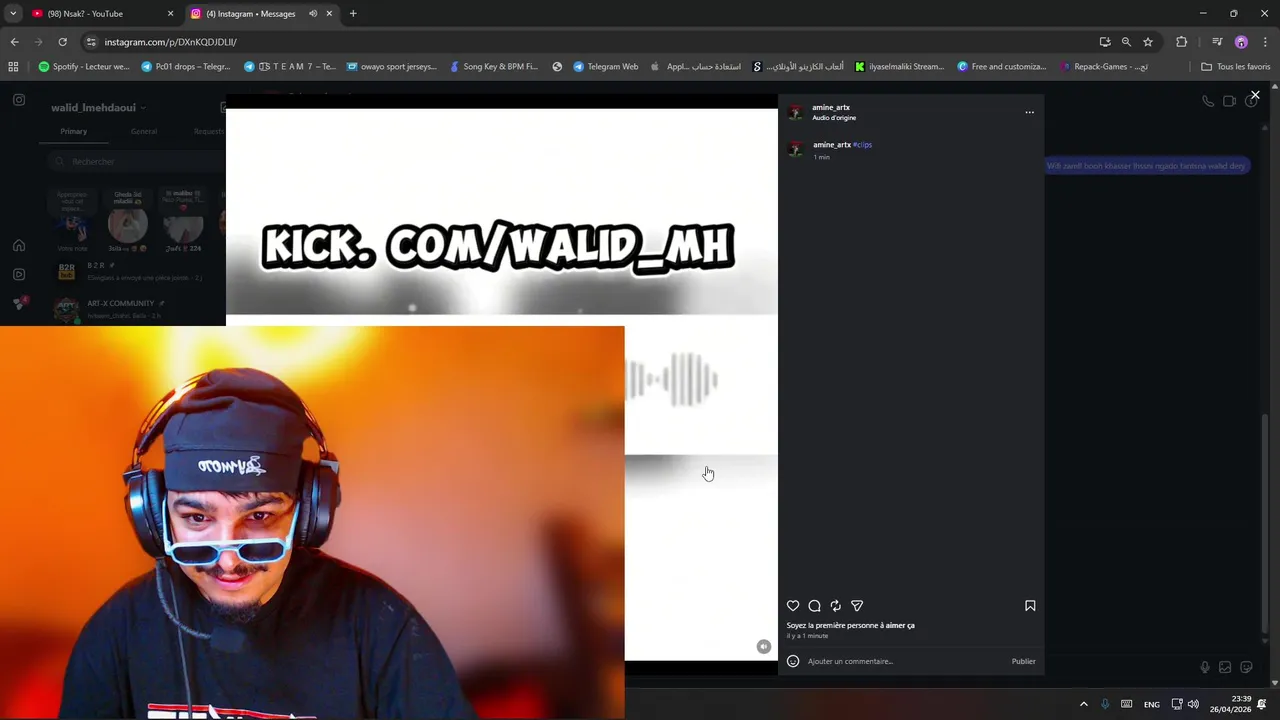This screenshot has height=720, width=1280.
Task: Start a voice call in chat header
Action: pos(1208,101)
